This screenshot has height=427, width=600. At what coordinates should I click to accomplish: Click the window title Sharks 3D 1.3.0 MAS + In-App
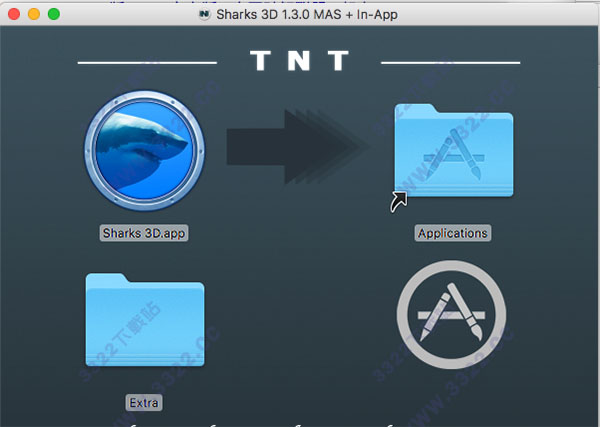tap(307, 15)
